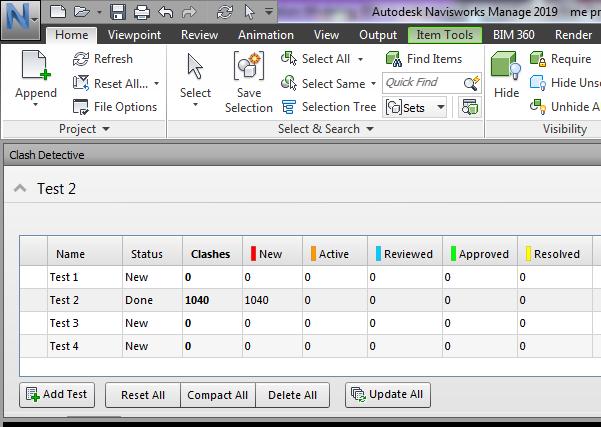601x427 pixels.
Task: Open File Options
Action: click(115, 107)
